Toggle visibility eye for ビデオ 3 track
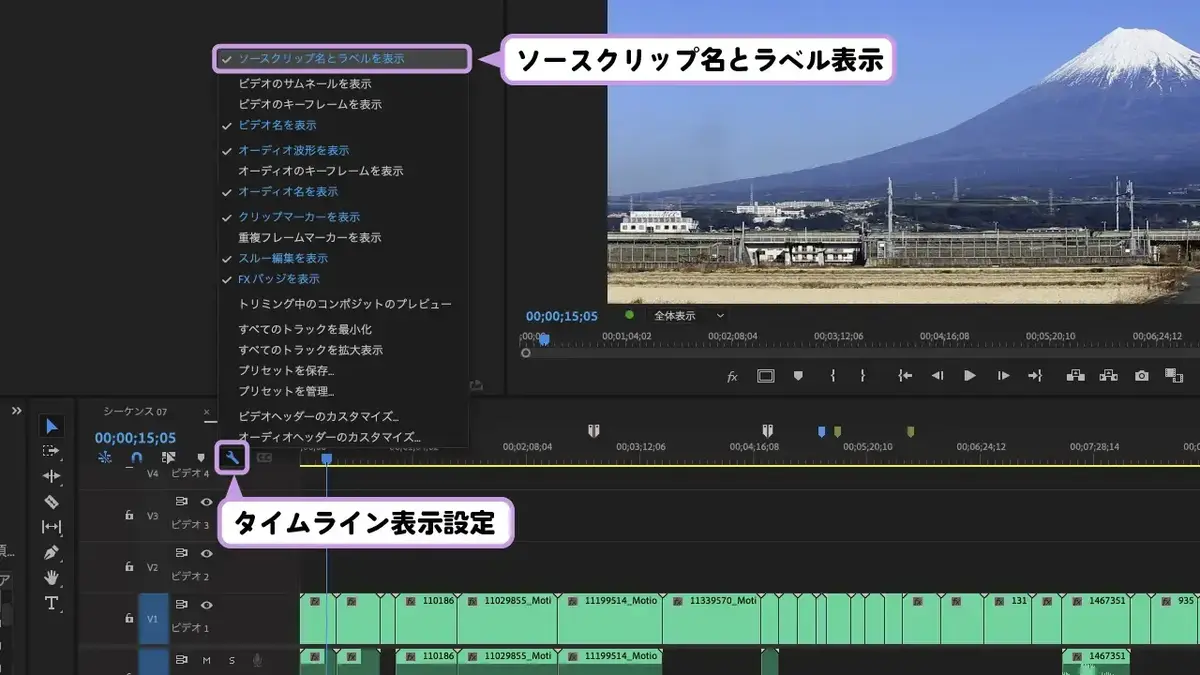The height and width of the screenshot is (675, 1200). coord(207,502)
